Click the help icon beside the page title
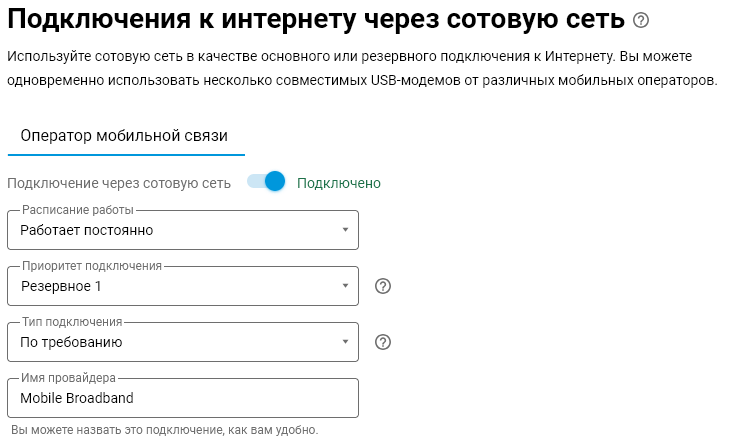The image size is (729, 448). [x=641, y=20]
